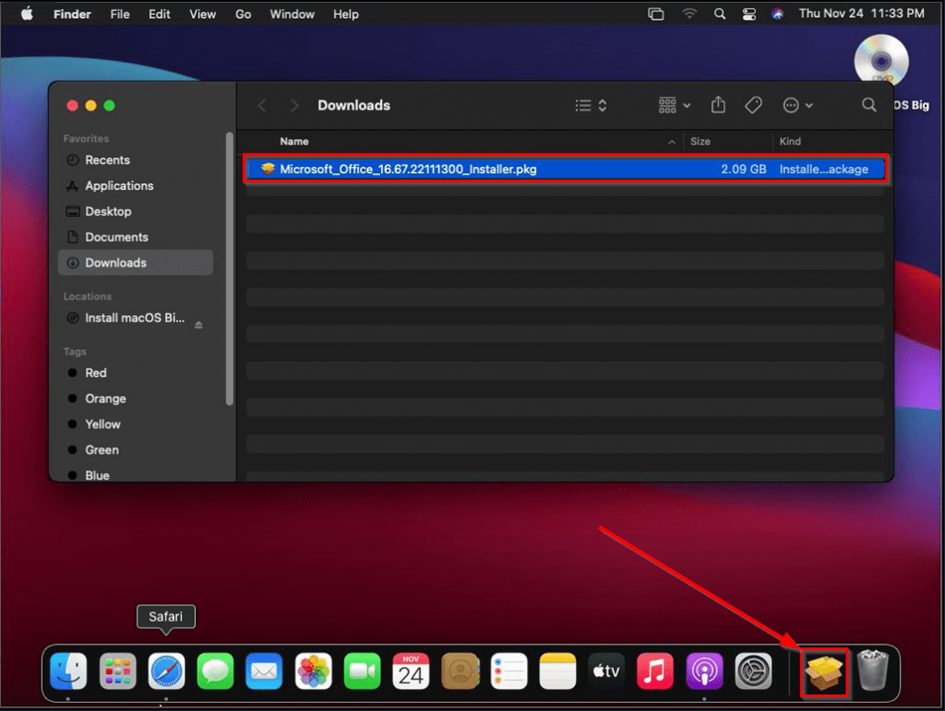Open the Trash in the Dock

click(x=873, y=670)
